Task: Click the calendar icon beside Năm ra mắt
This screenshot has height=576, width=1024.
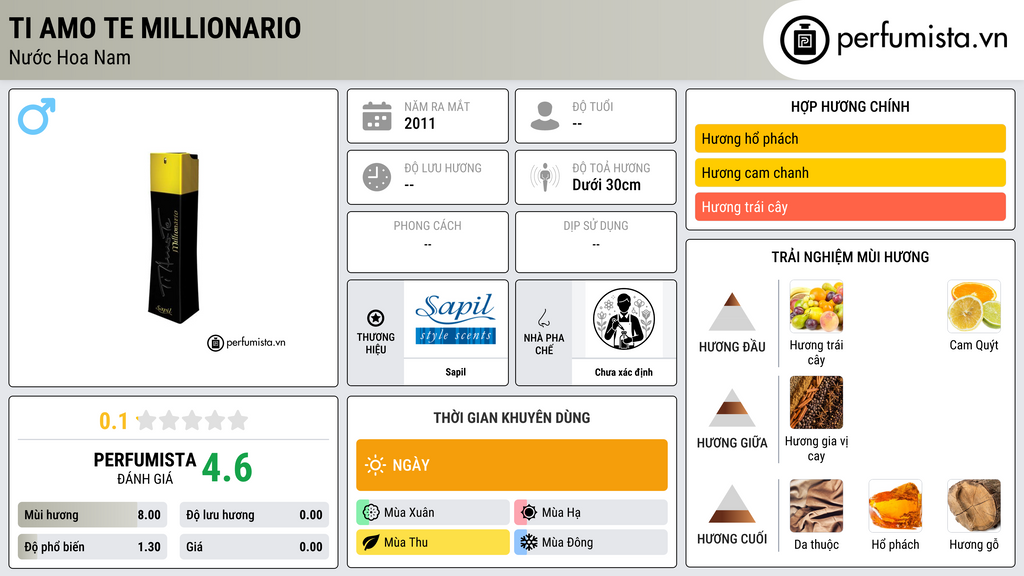Action: [377, 116]
